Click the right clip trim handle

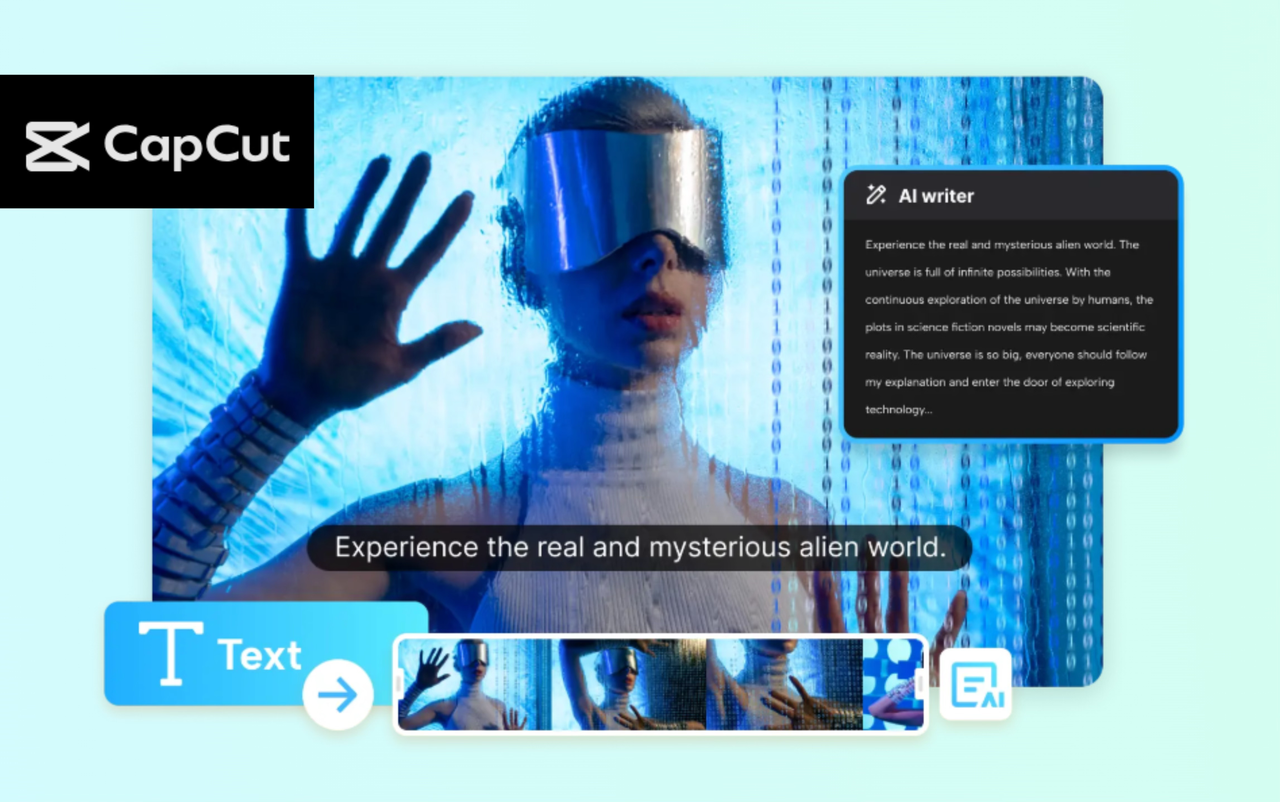coord(919,683)
